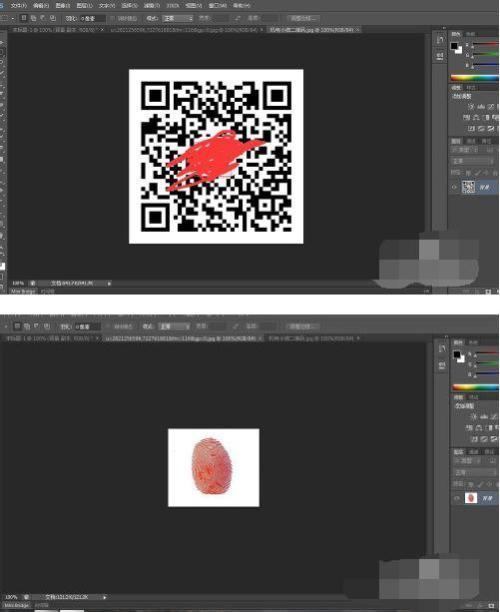Select Add to Selection mode in bottom options bar
Image resolution: width=500 pixels, height=612 pixels.
(x=27, y=326)
